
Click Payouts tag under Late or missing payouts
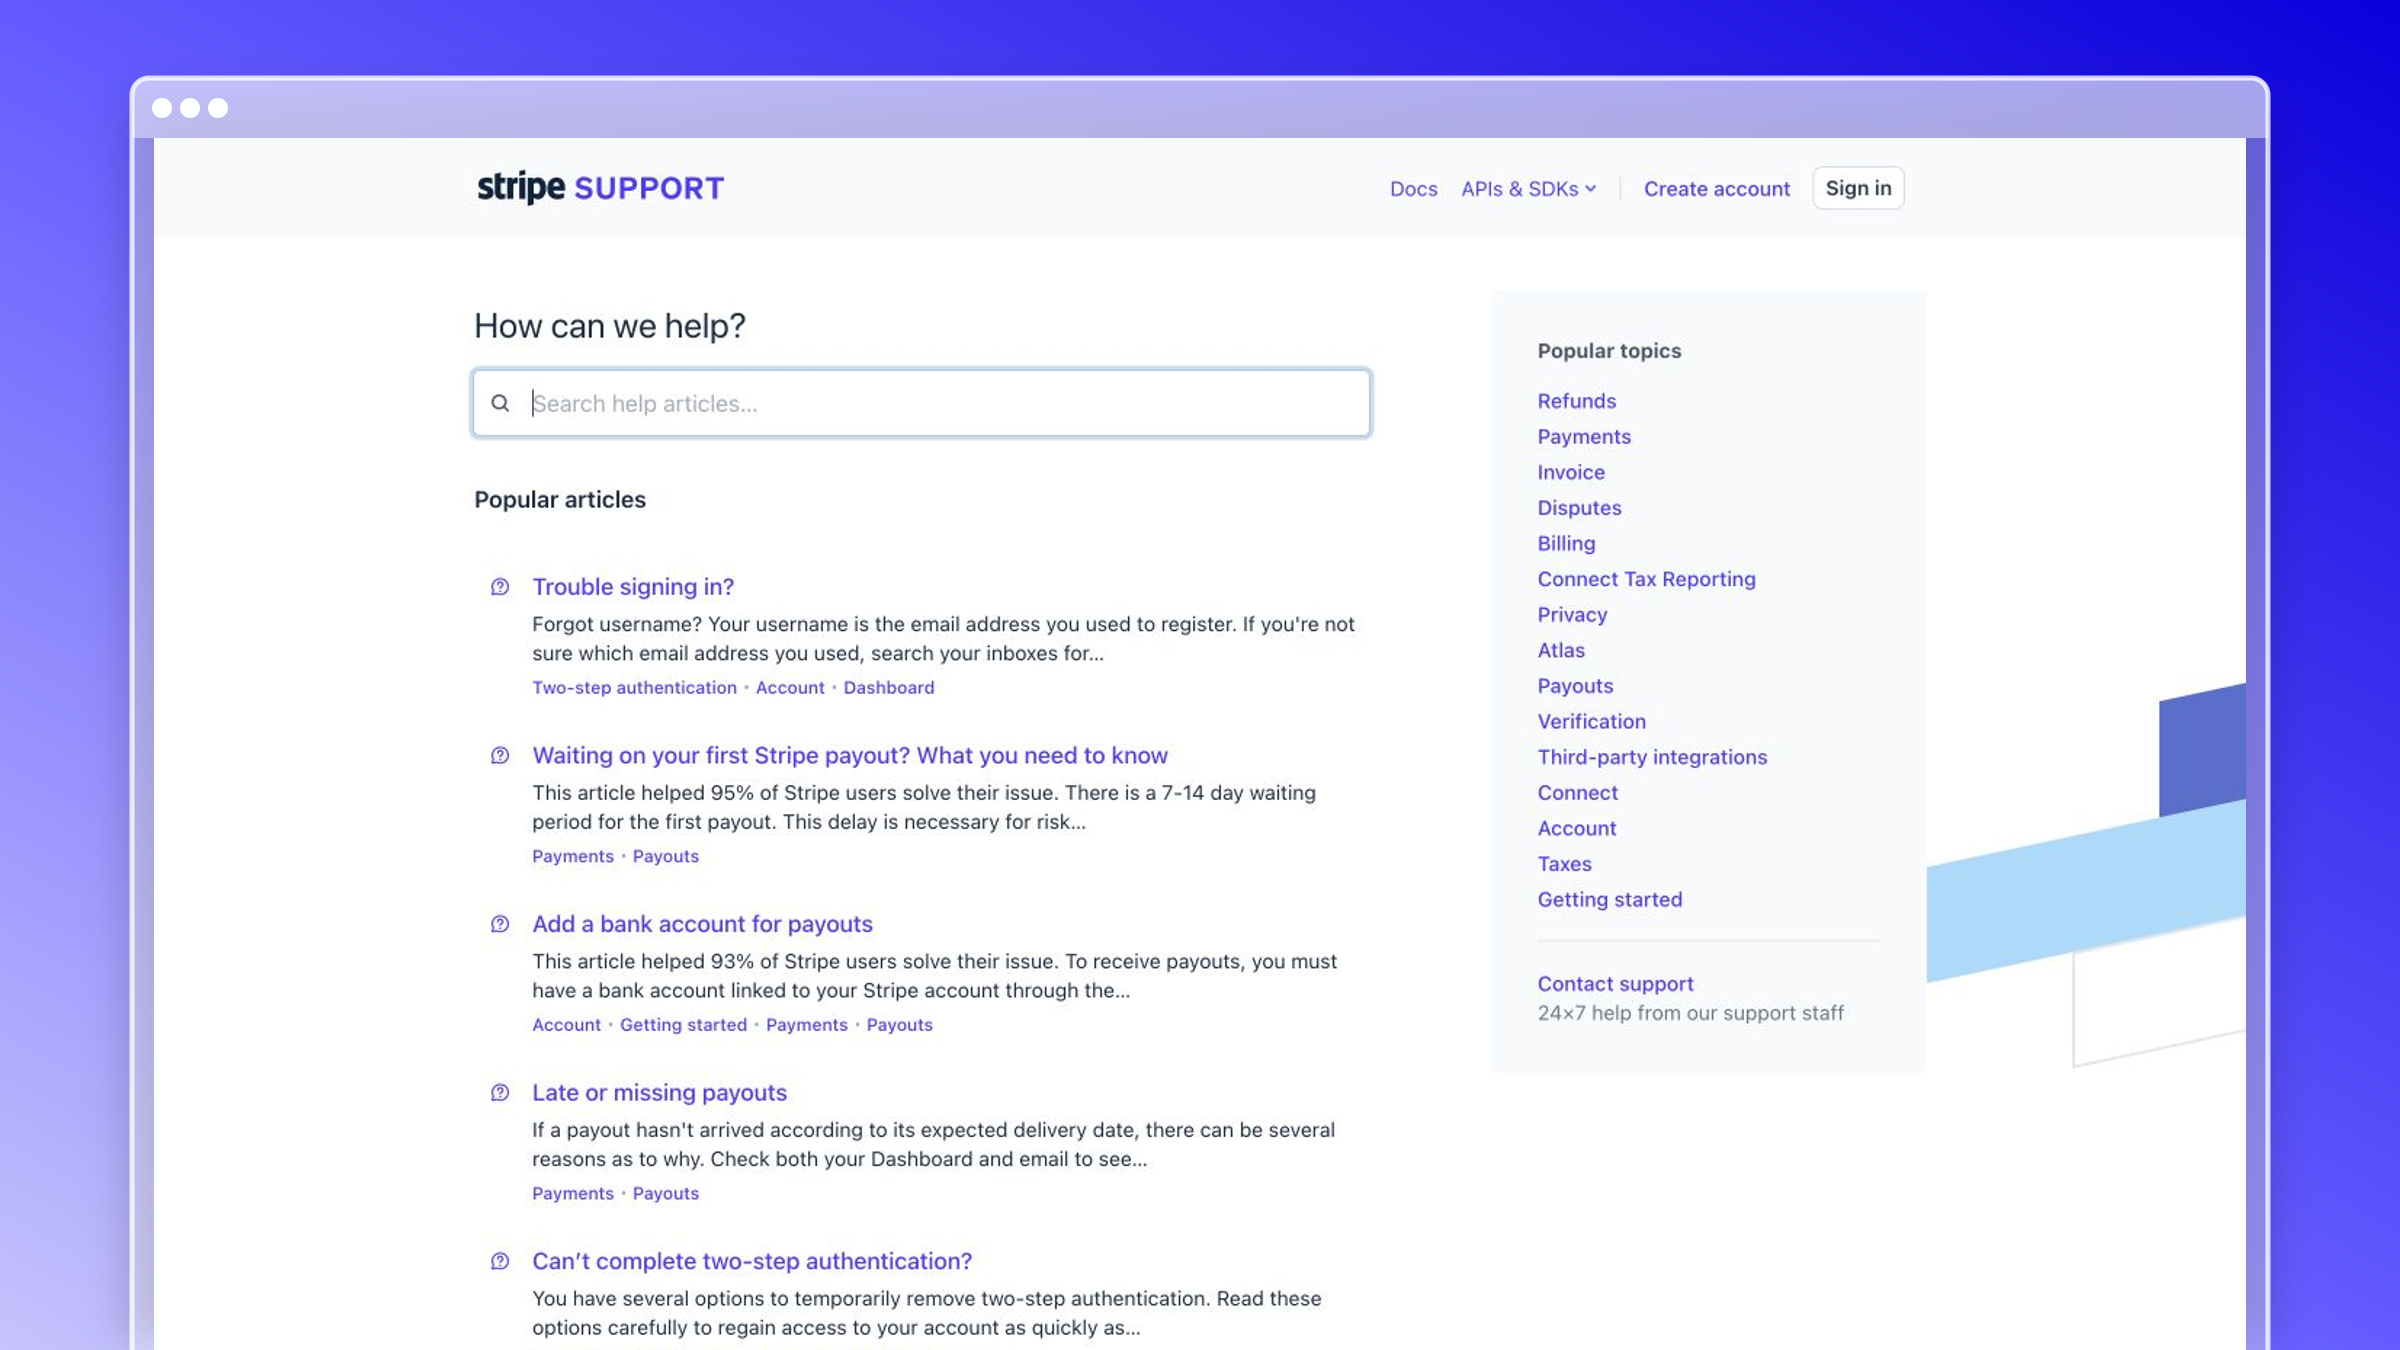[x=666, y=1194]
